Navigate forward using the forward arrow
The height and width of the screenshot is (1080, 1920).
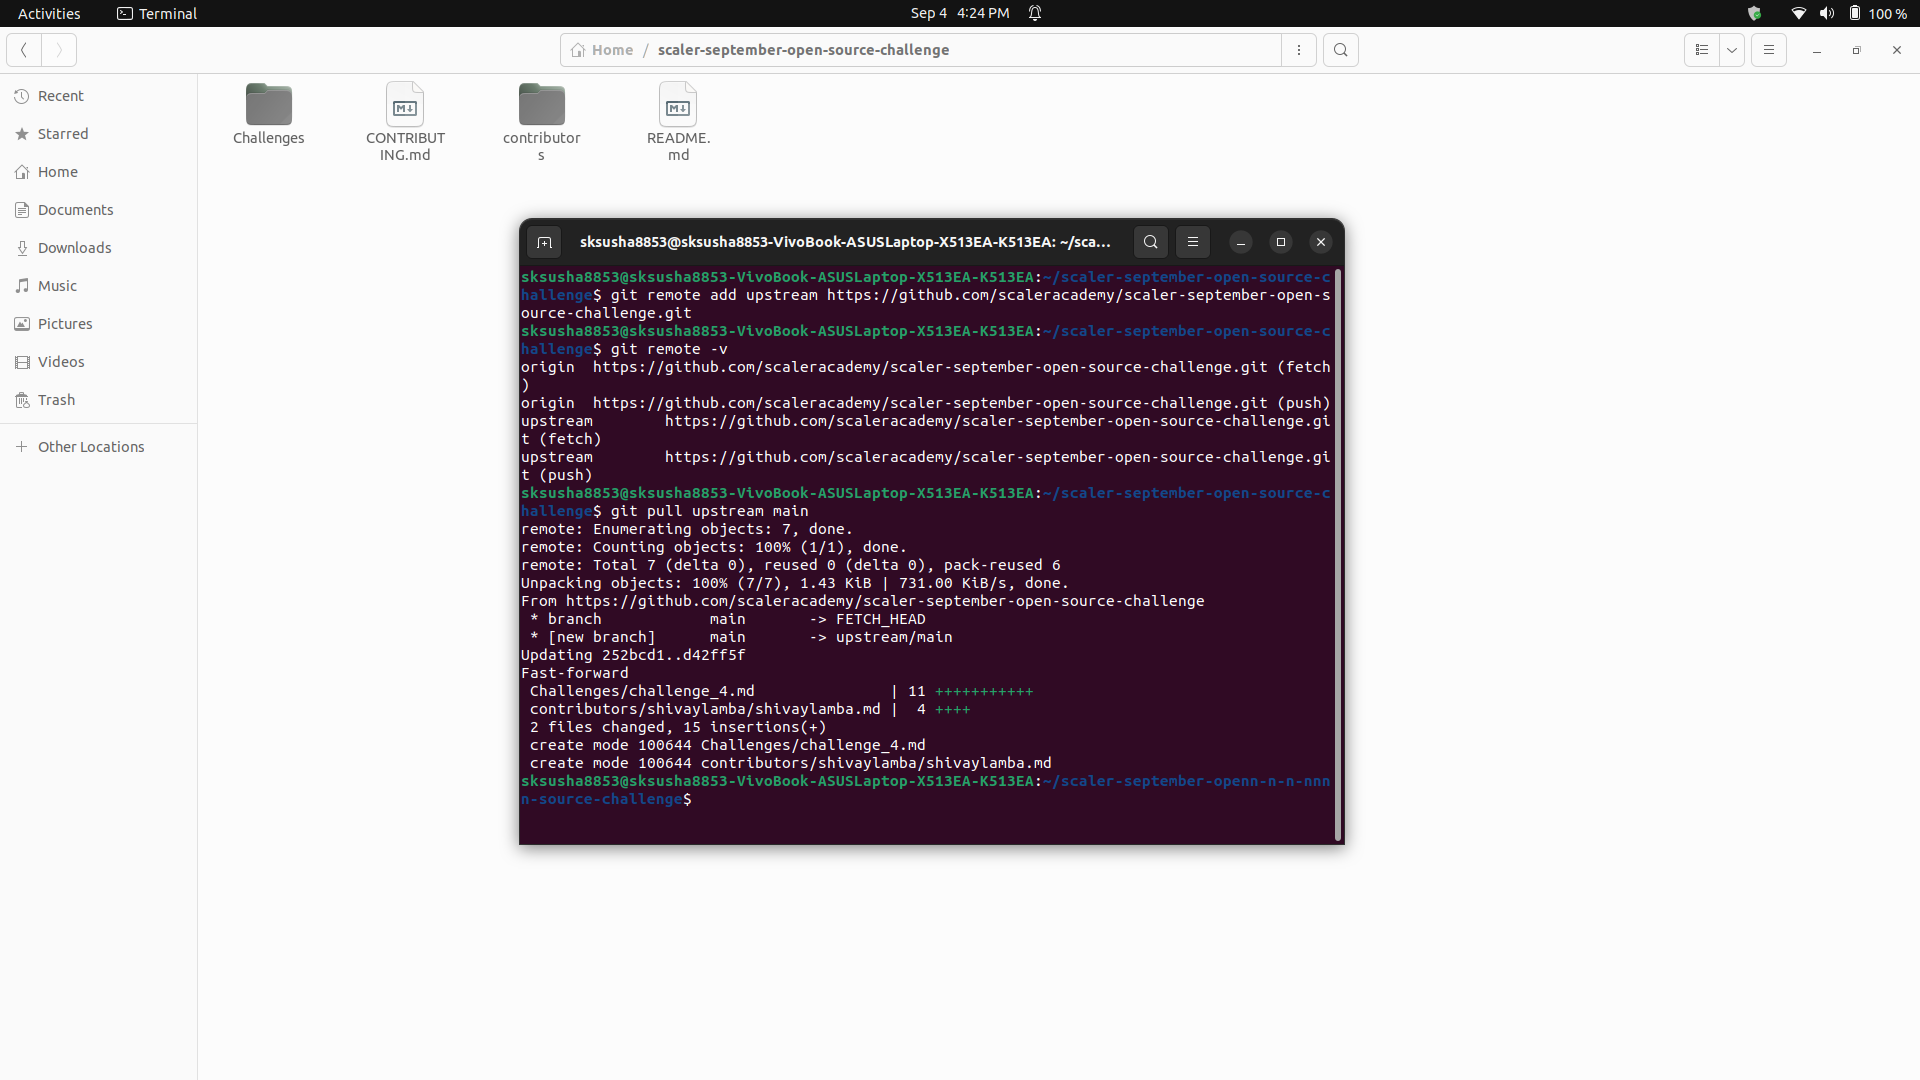[58, 49]
